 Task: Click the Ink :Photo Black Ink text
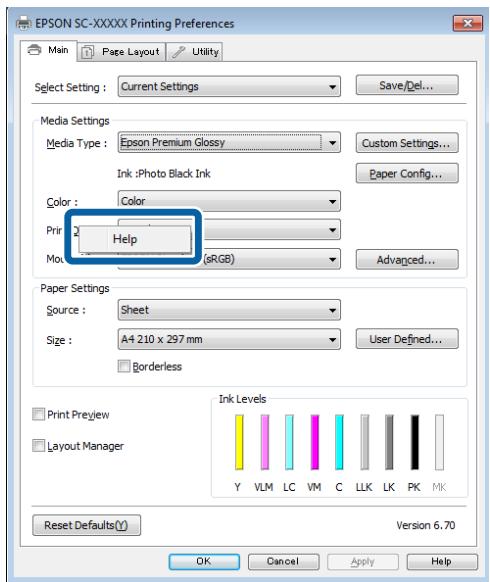coord(164,173)
